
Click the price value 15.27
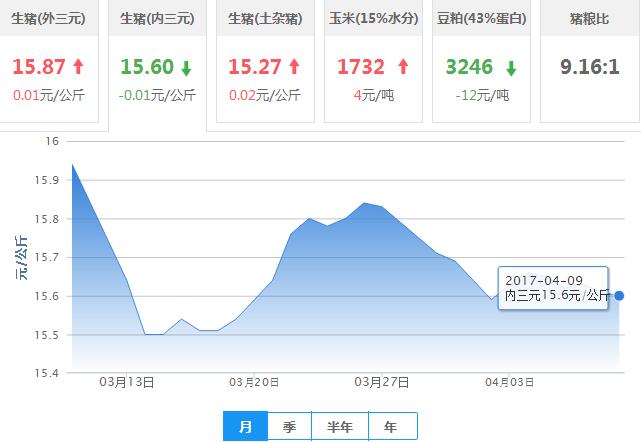[x=255, y=67]
